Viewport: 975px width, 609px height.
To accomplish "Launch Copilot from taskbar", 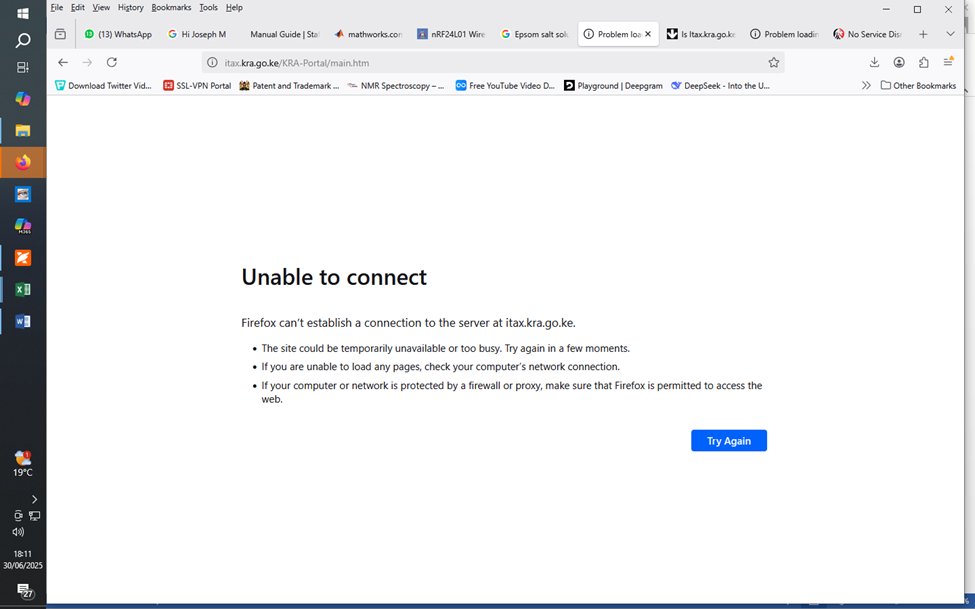I will (23, 98).
